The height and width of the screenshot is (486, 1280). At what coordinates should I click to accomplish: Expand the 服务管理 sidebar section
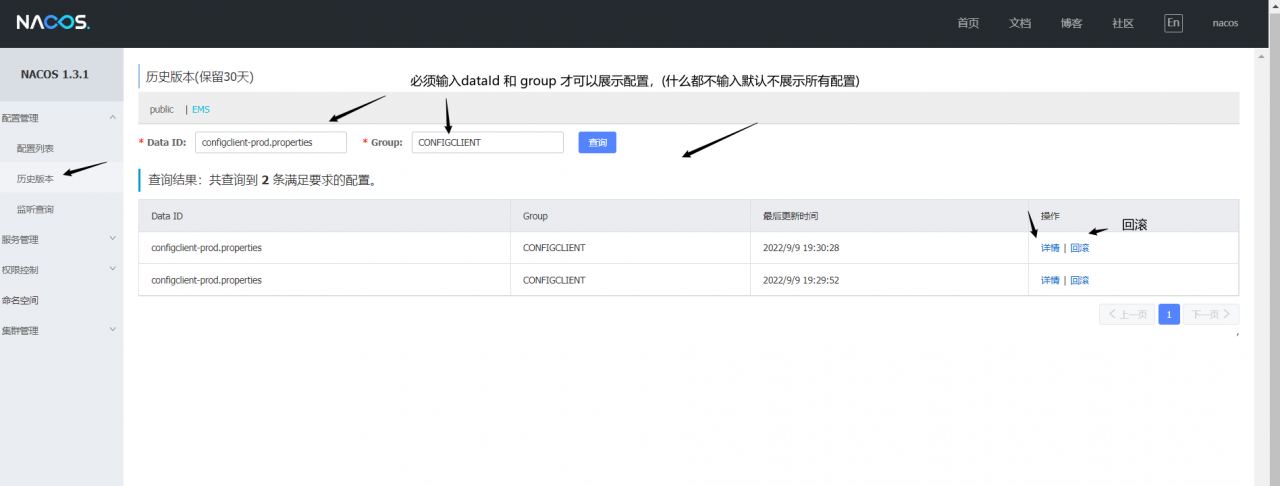coord(61,239)
